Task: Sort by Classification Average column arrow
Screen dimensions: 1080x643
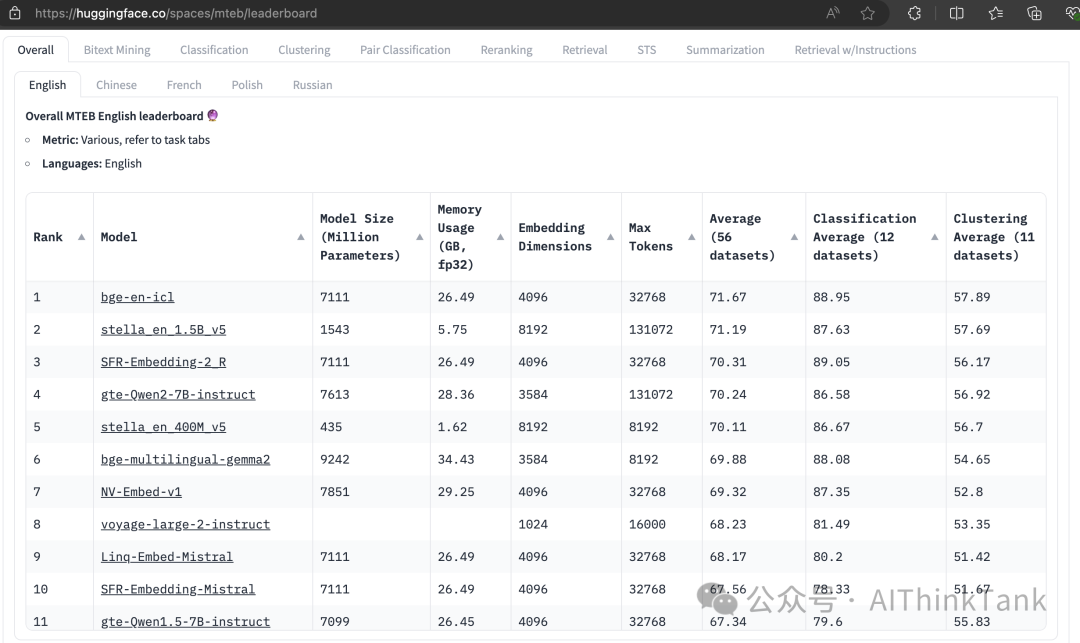Action: point(935,237)
